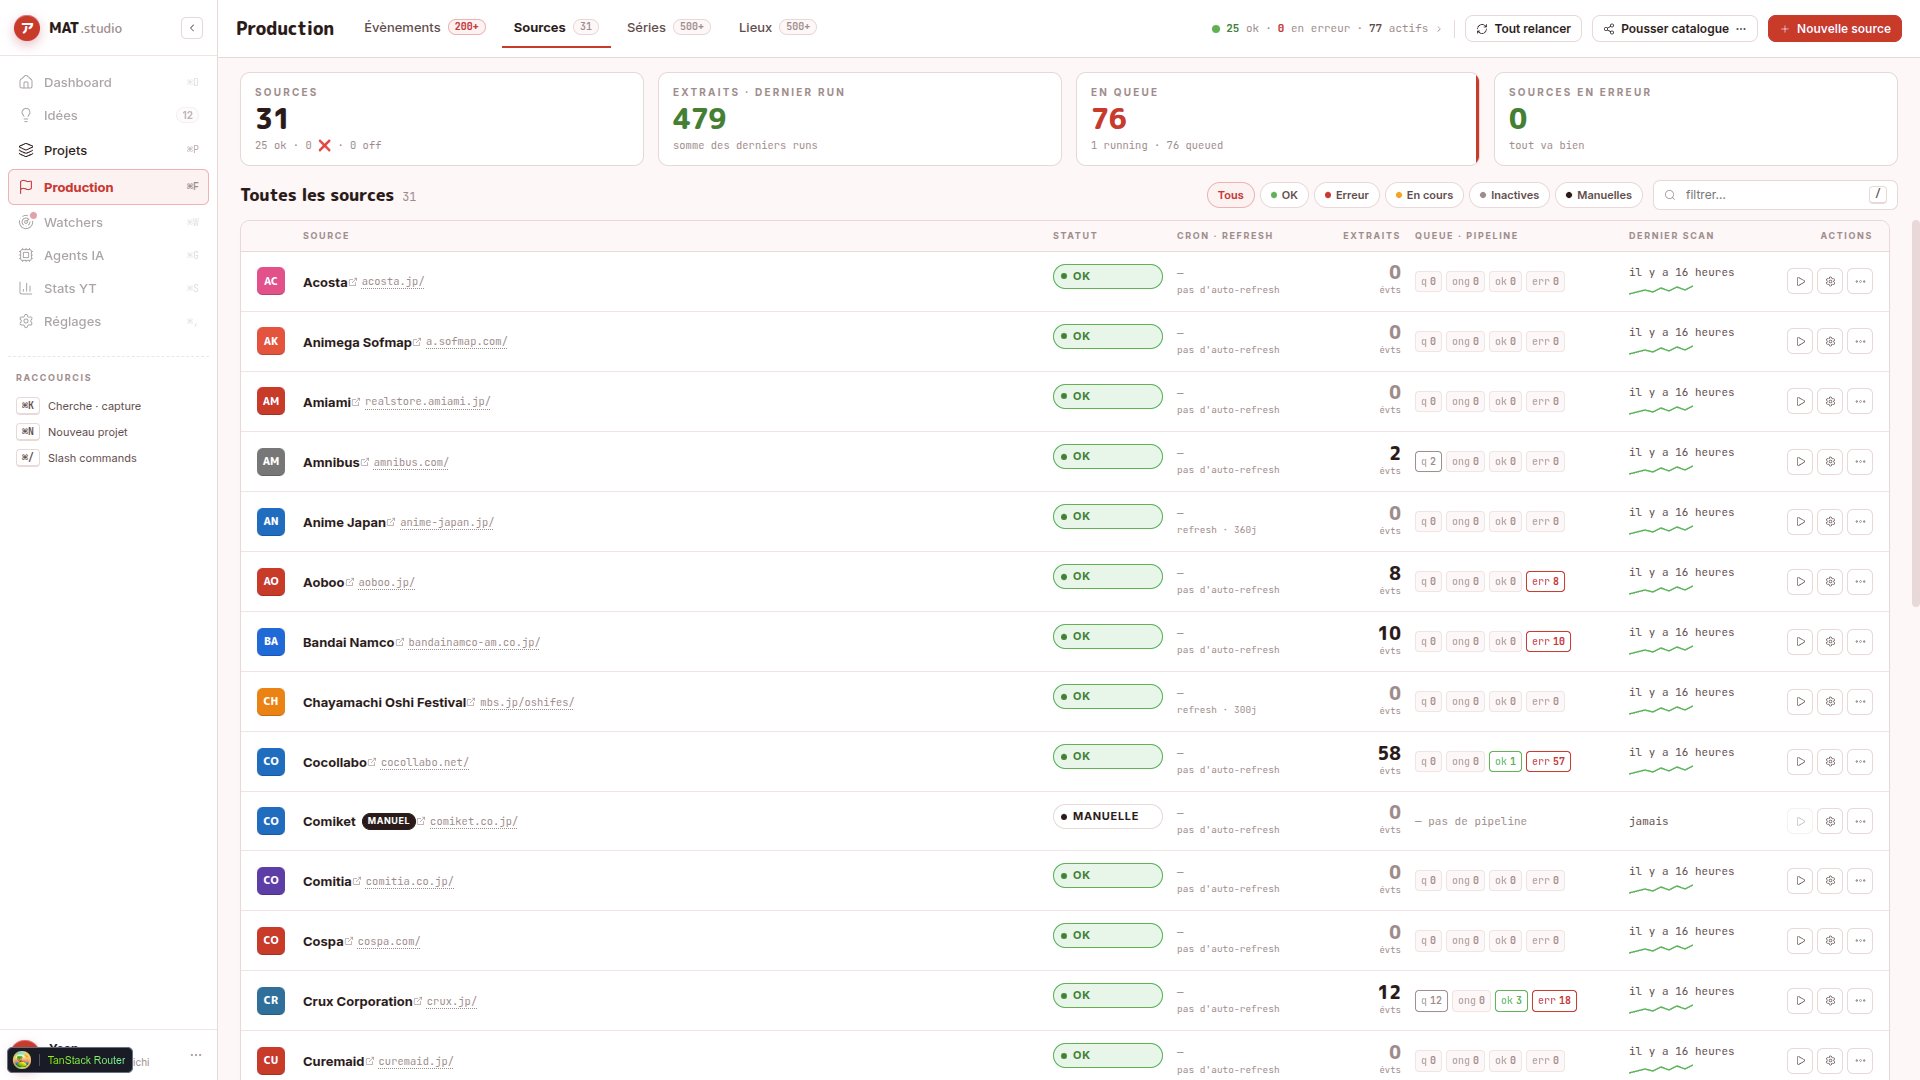This screenshot has height=1080, width=1920.
Task: Switch to the Évènements tab
Action: tap(424, 28)
